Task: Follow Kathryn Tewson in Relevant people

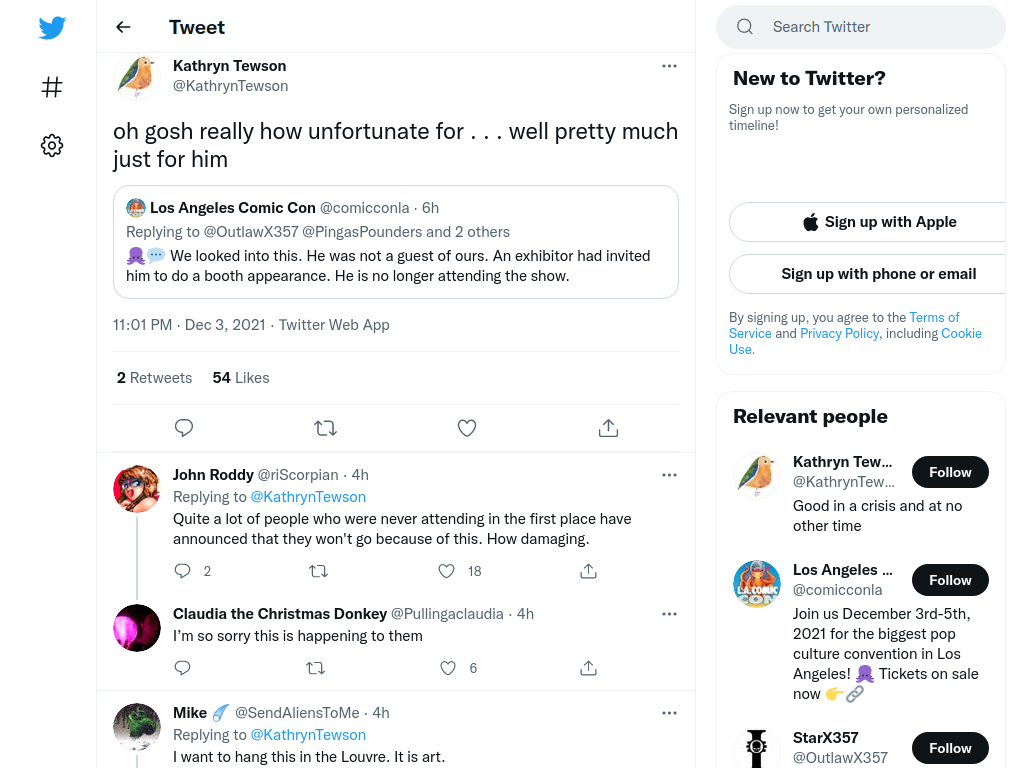Action: click(950, 472)
